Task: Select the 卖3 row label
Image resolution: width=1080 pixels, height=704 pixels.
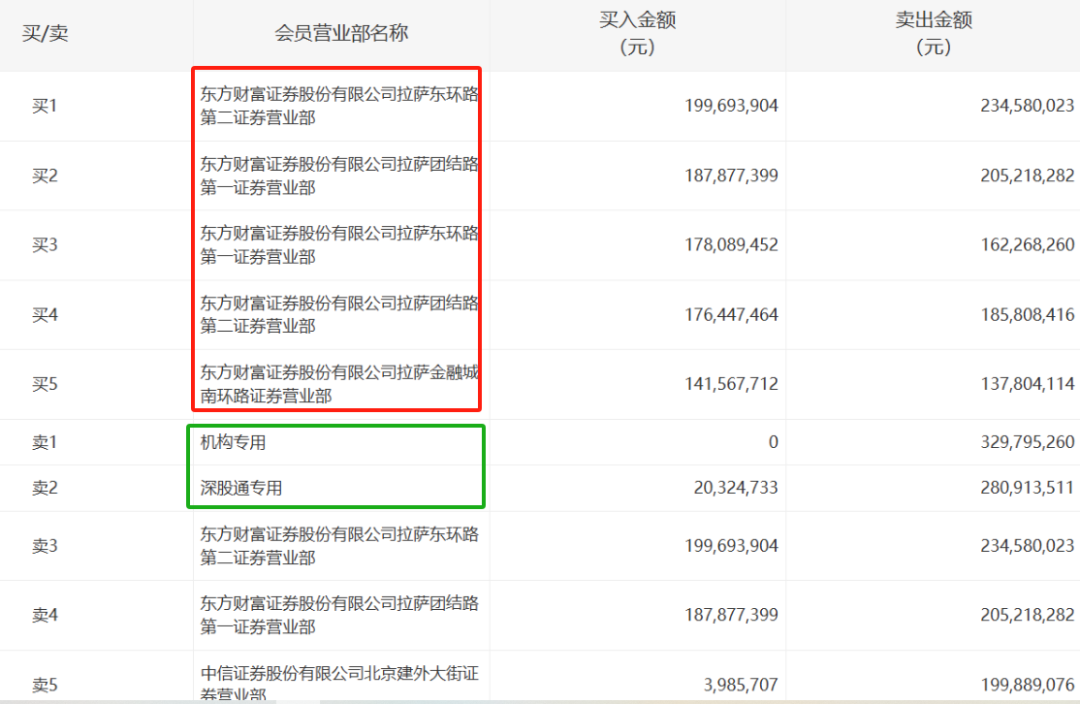Action: pos(45,546)
